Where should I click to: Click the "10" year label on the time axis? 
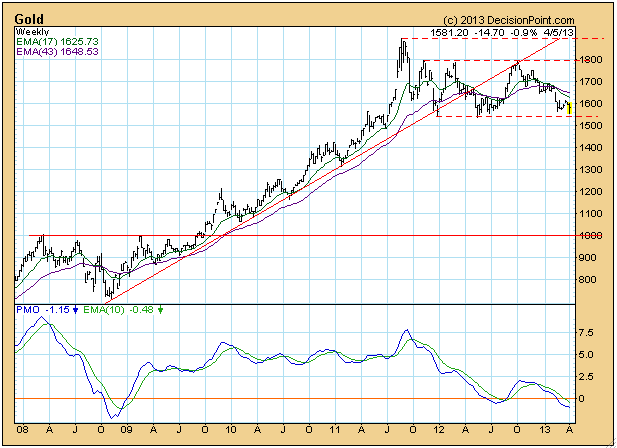tap(231, 429)
